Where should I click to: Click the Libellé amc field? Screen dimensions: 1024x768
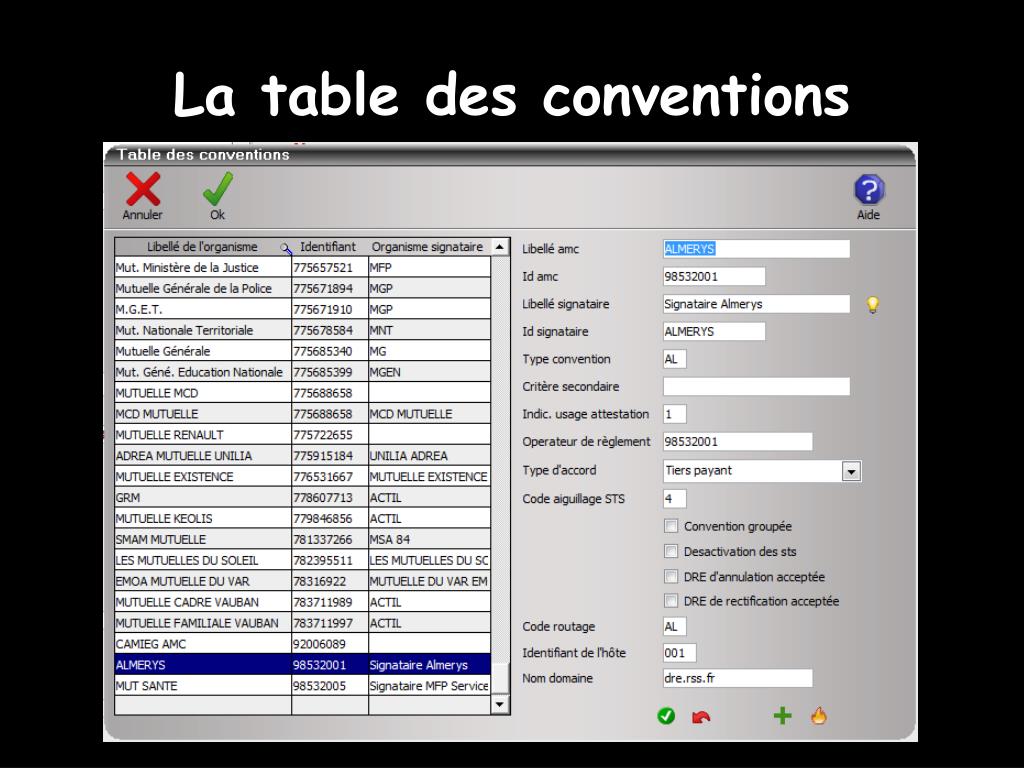(x=756, y=249)
